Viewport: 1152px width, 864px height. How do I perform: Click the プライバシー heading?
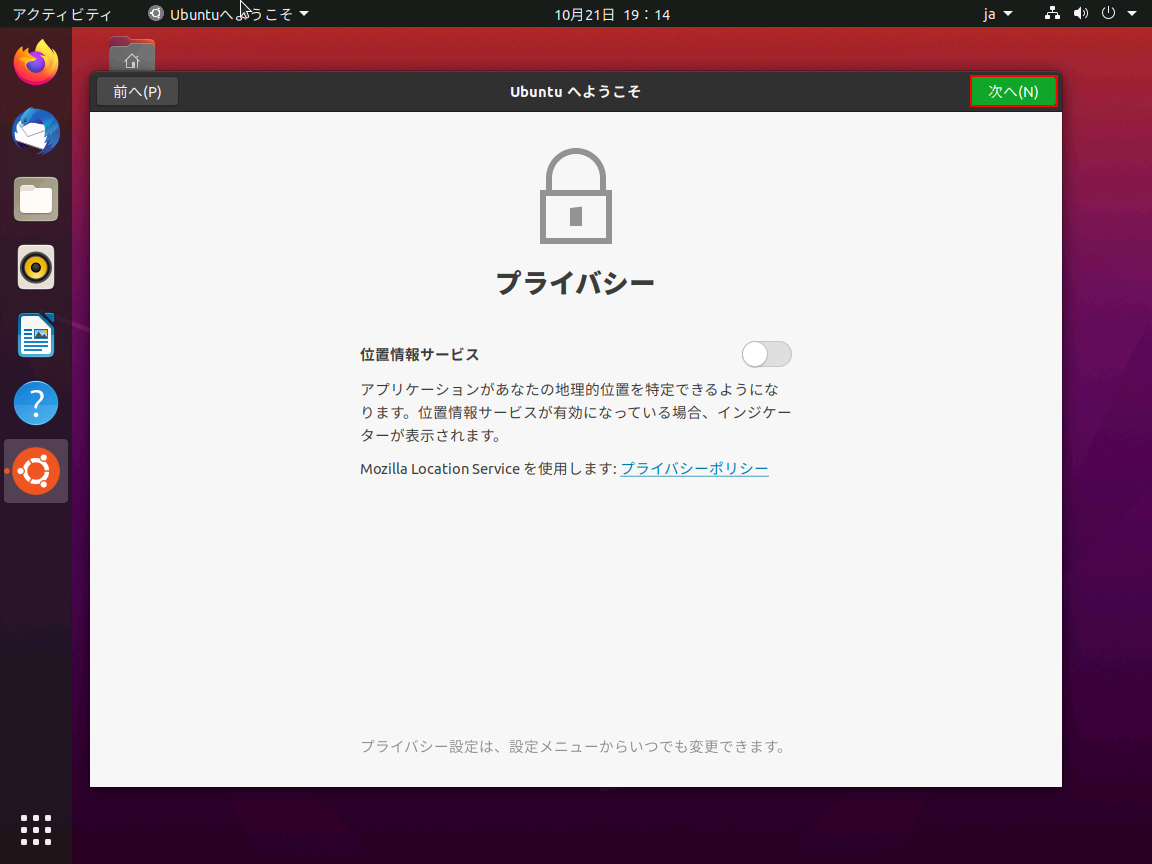point(575,283)
